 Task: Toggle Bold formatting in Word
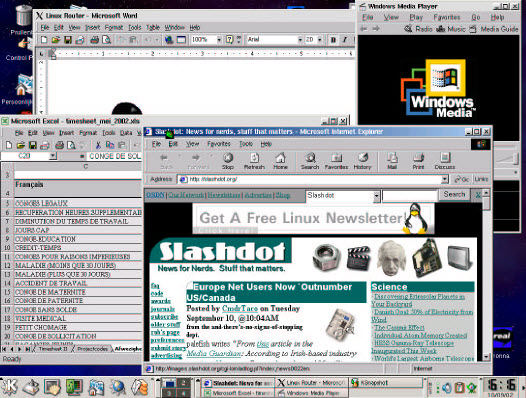[x=333, y=40]
